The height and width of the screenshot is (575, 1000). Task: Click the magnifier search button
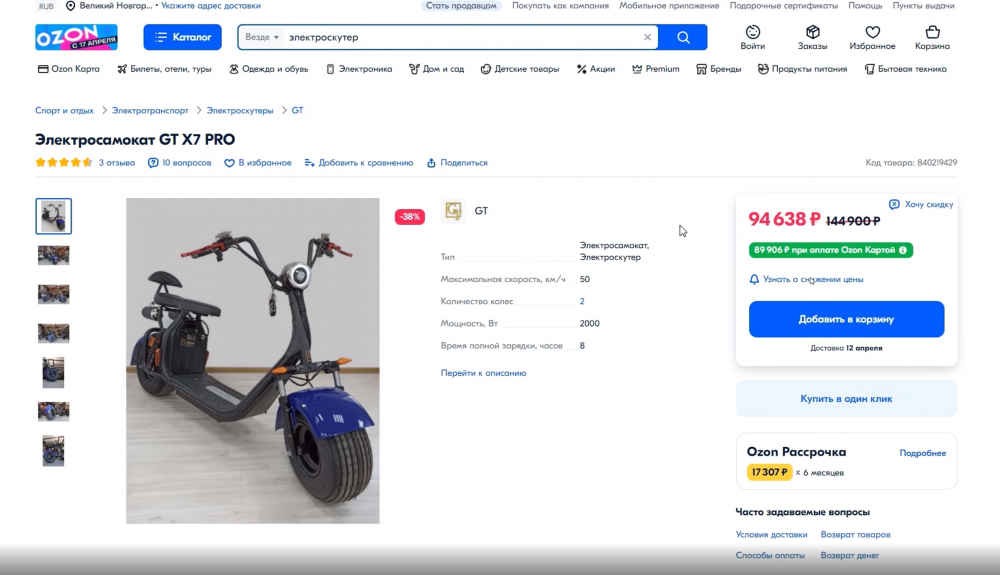tap(683, 37)
